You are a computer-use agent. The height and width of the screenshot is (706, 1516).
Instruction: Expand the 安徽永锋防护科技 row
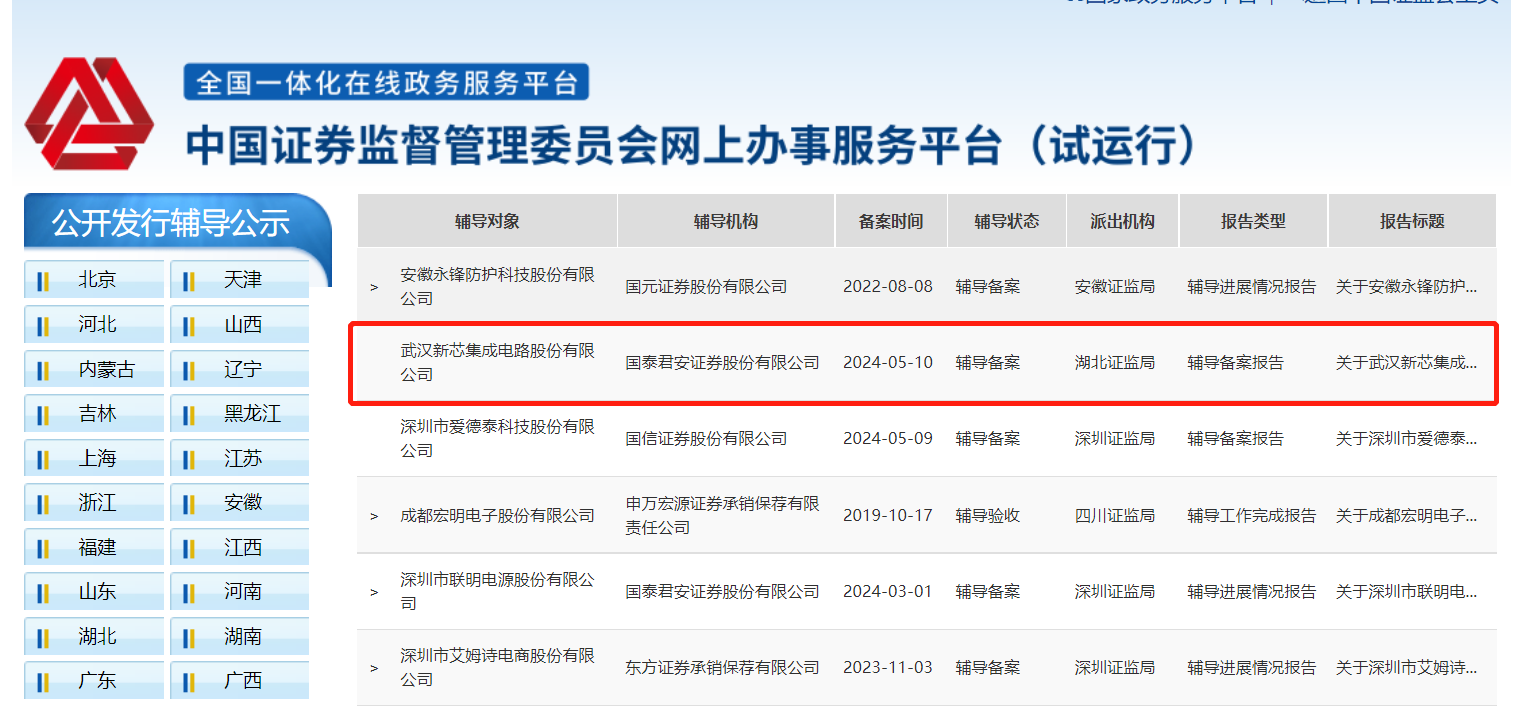click(x=374, y=287)
